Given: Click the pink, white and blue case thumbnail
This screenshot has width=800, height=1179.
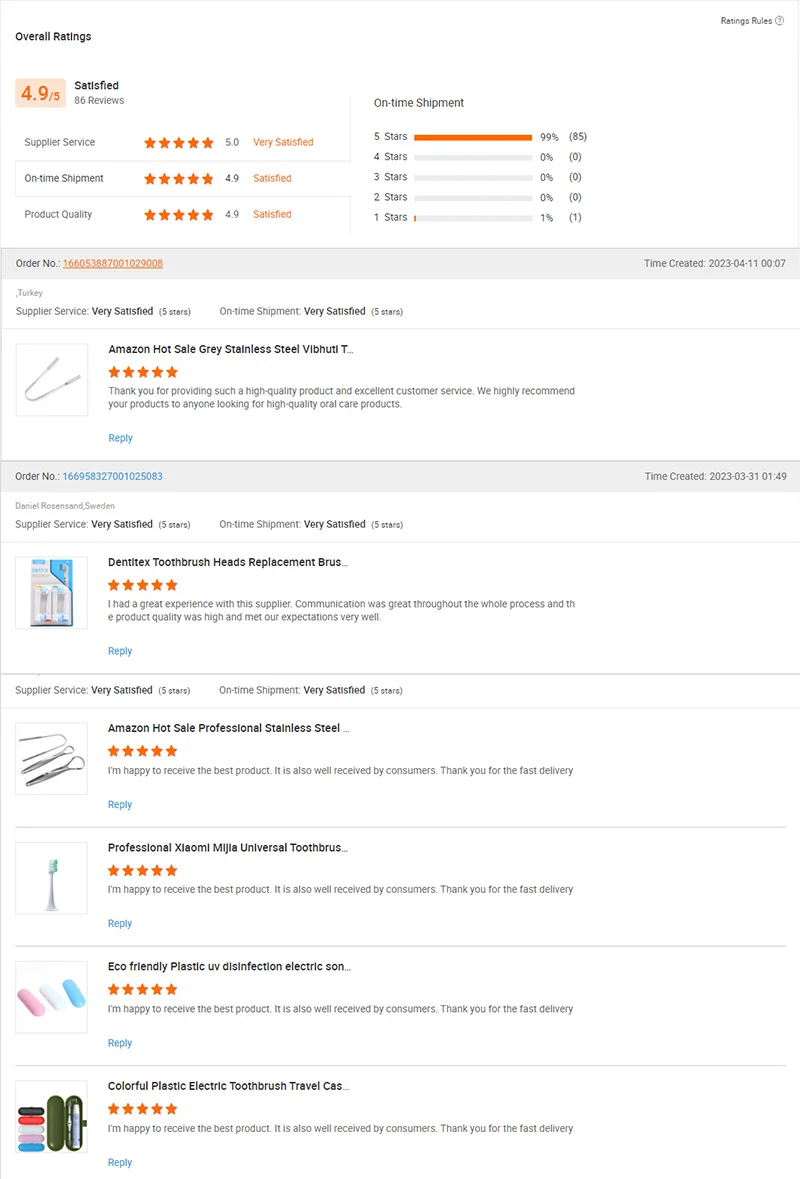Looking at the screenshot, I should coord(51,997).
